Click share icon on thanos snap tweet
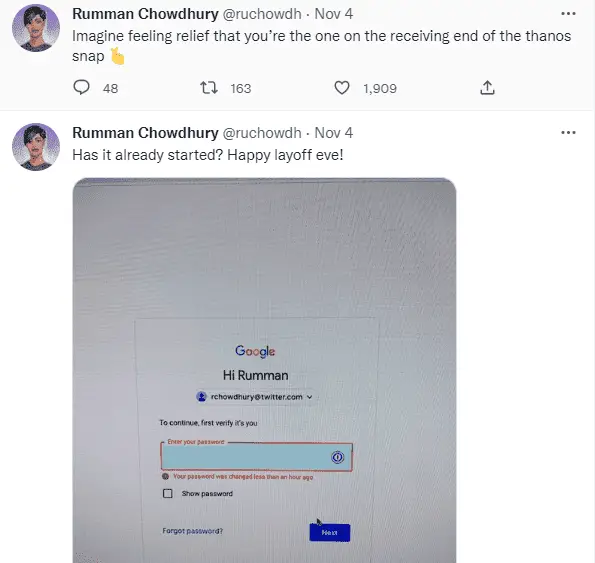The height and width of the screenshot is (563, 595). (x=487, y=88)
